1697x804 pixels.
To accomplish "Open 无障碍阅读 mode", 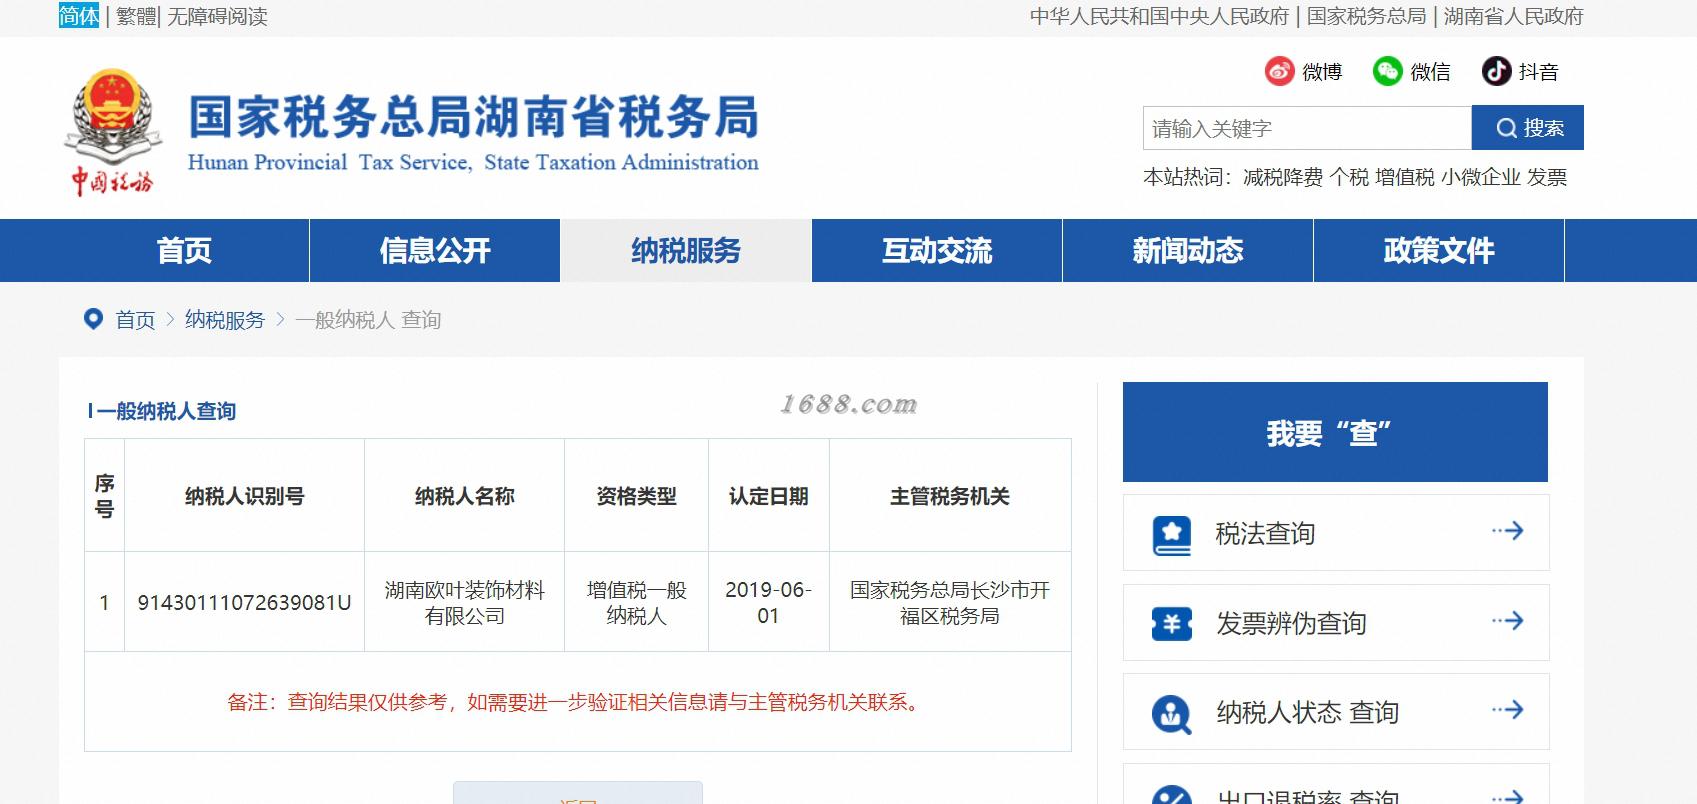I will point(217,16).
